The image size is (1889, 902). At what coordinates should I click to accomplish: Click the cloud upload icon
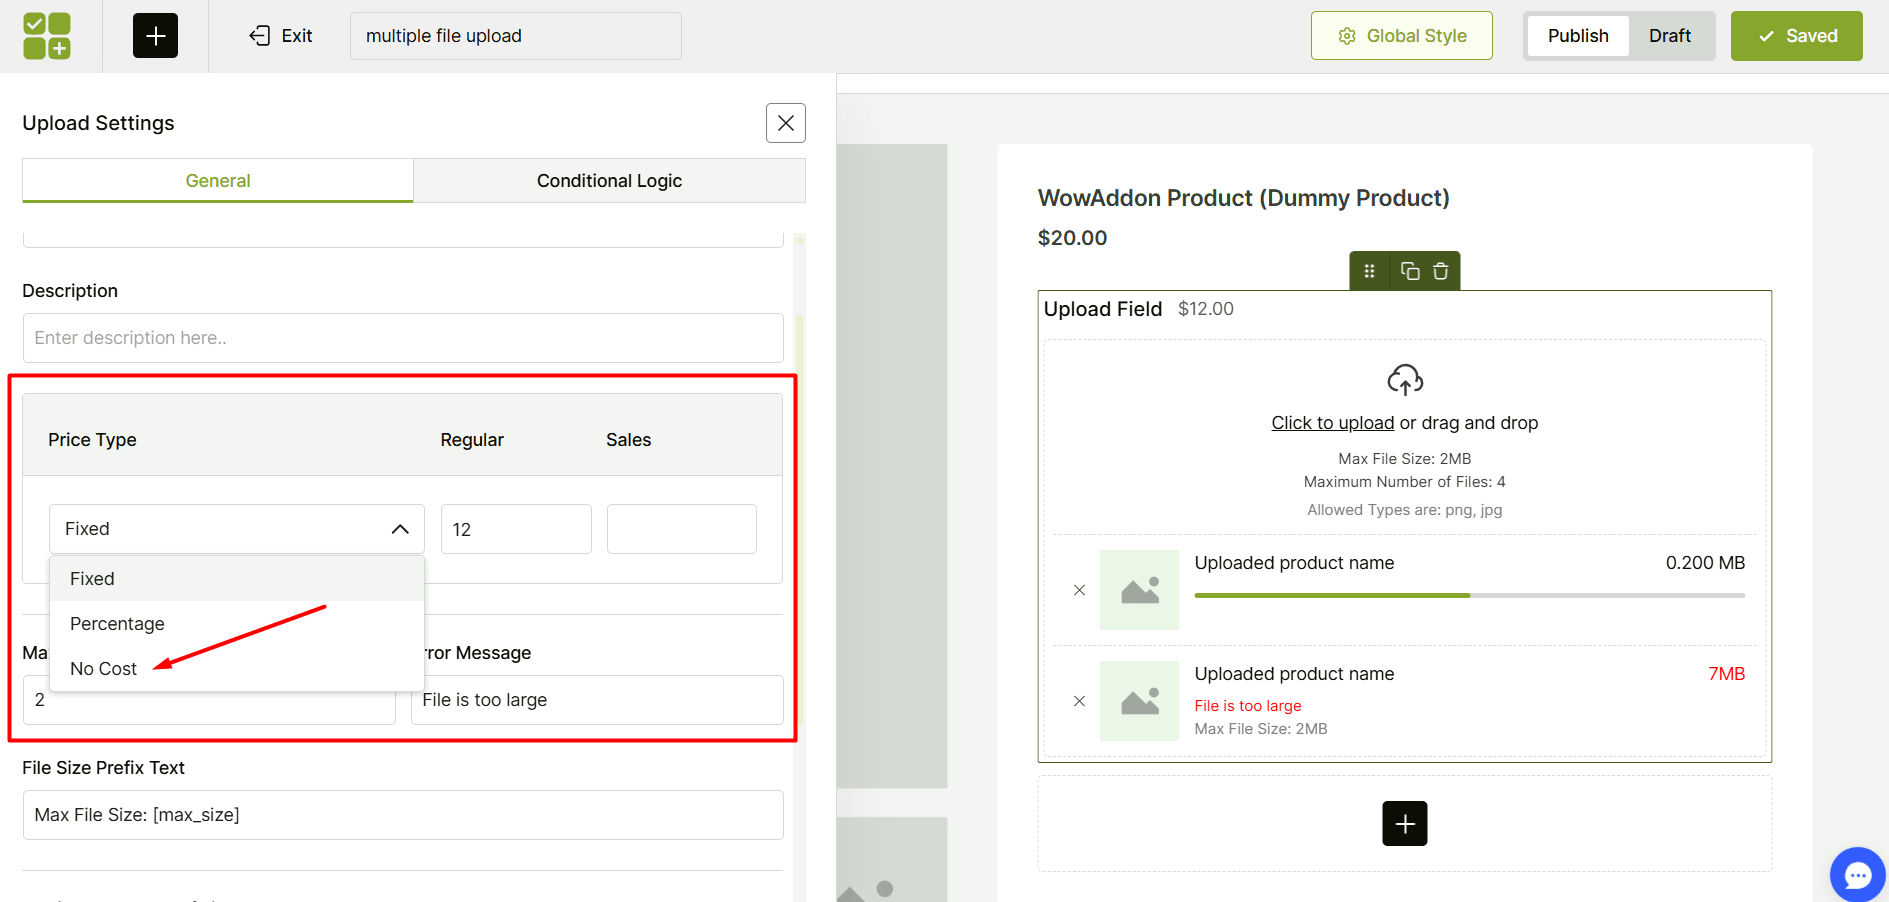point(1404,380)
